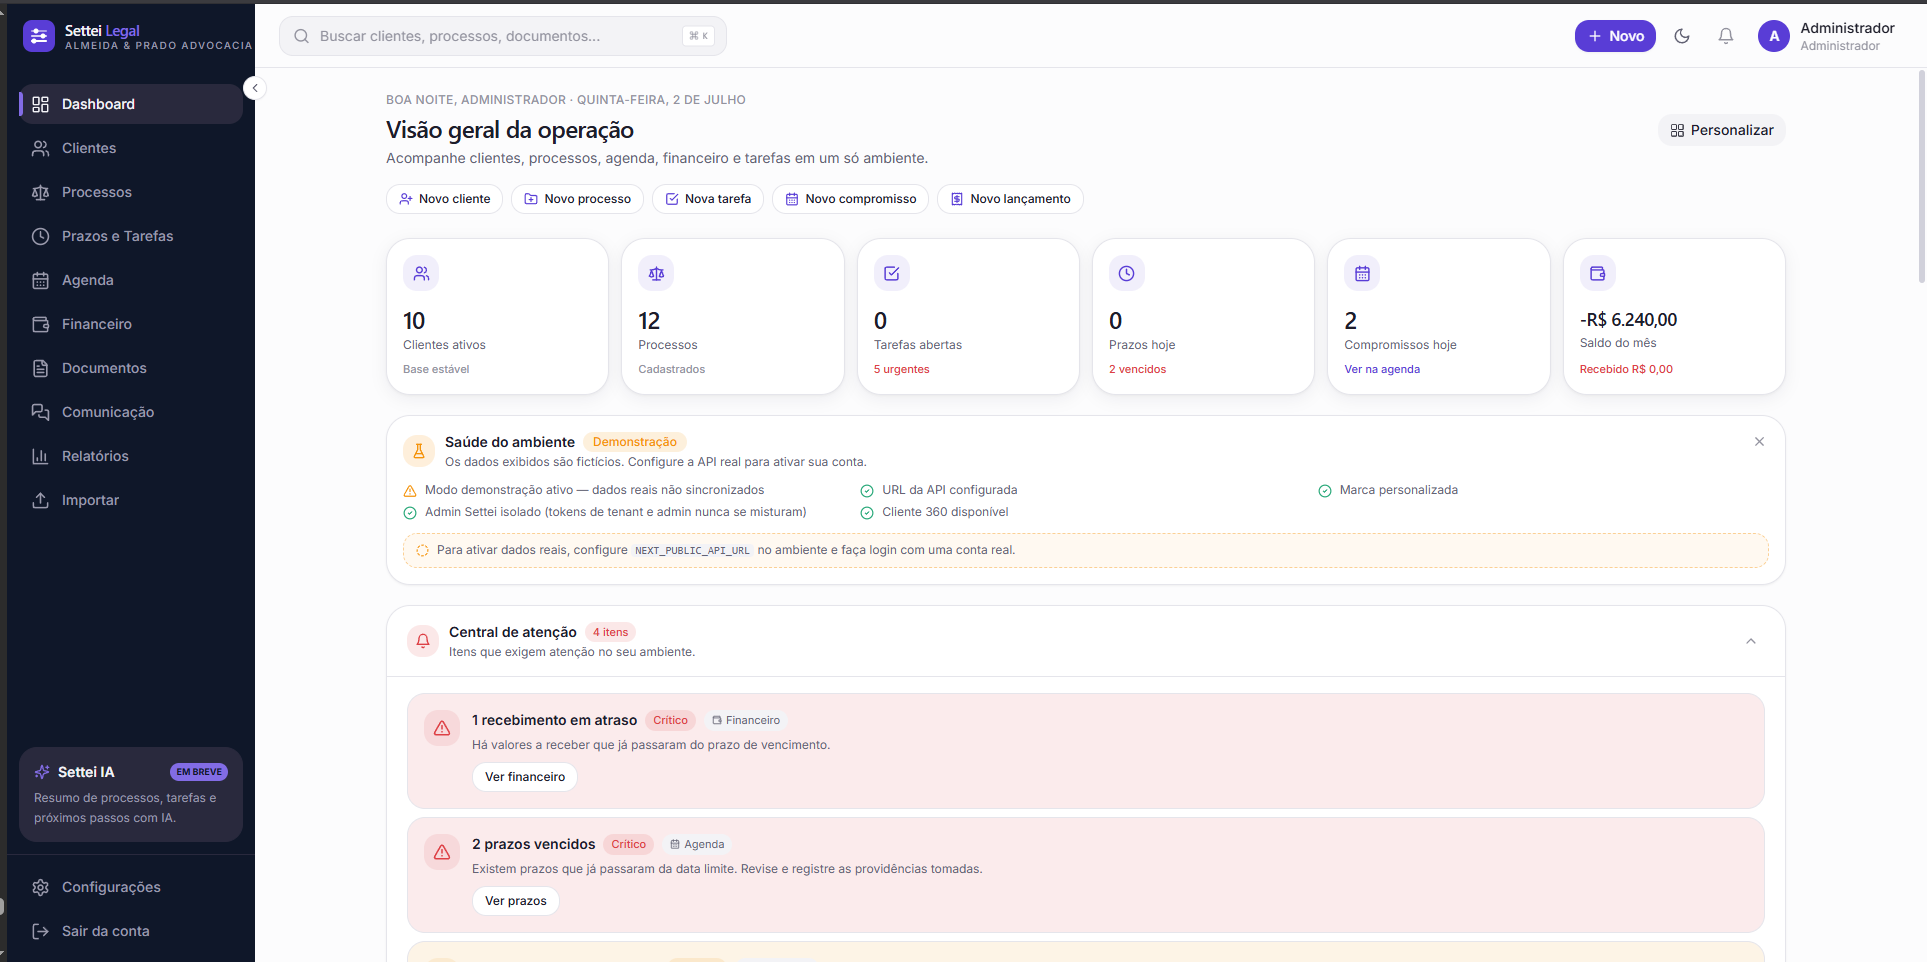
Task: Click the Agenda tag on prazos vencidos alert
Action: tap(697, 844)
